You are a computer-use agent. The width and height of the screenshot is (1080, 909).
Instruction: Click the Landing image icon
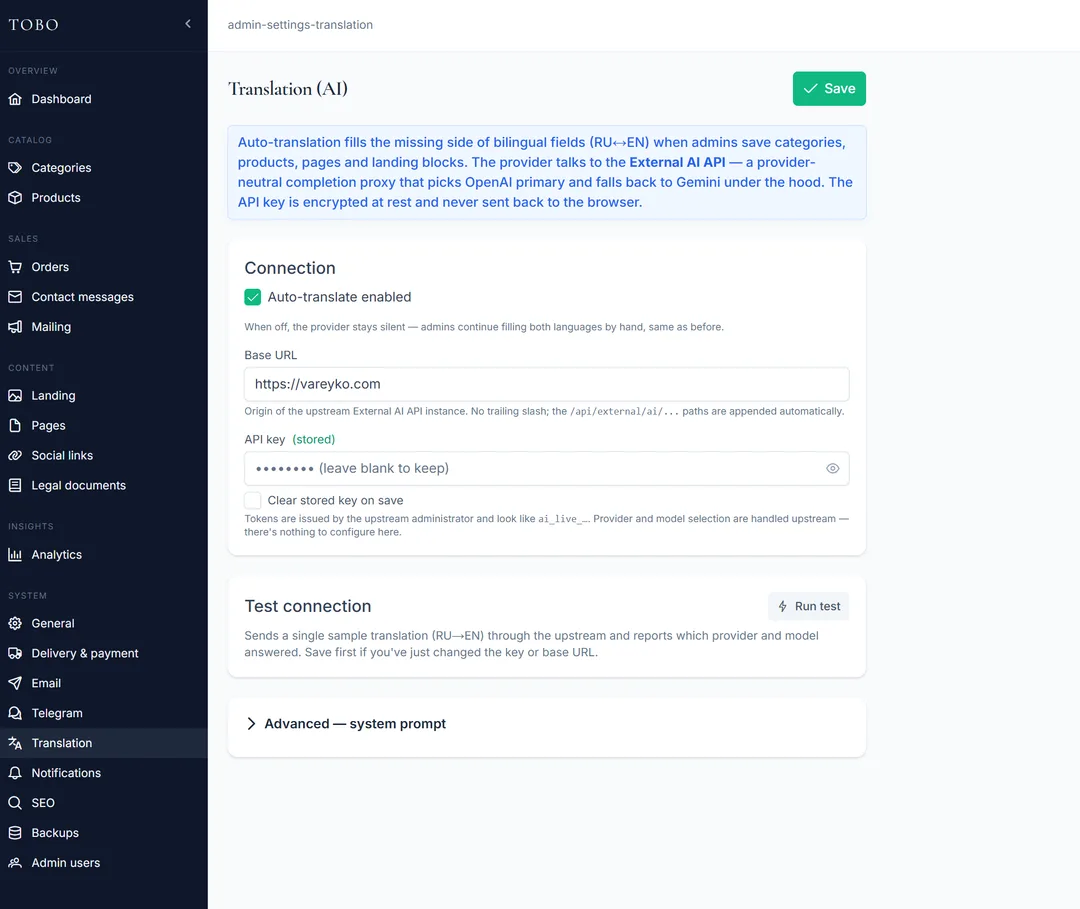[15, 396]
